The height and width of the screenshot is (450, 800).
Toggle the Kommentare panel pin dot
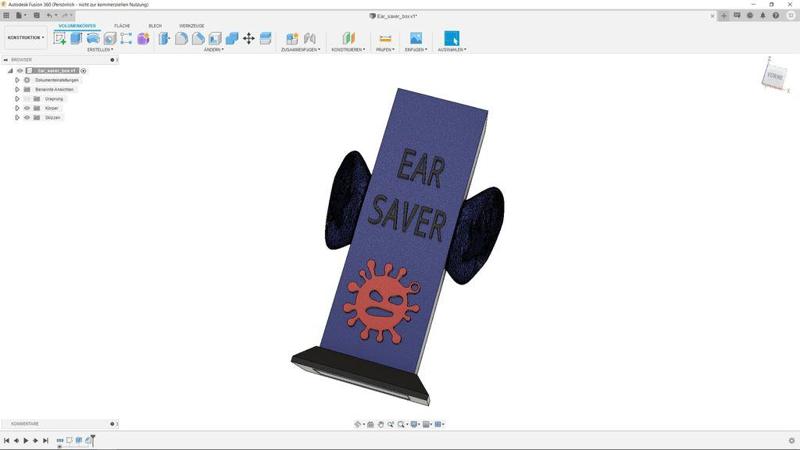tap(112, 423)
